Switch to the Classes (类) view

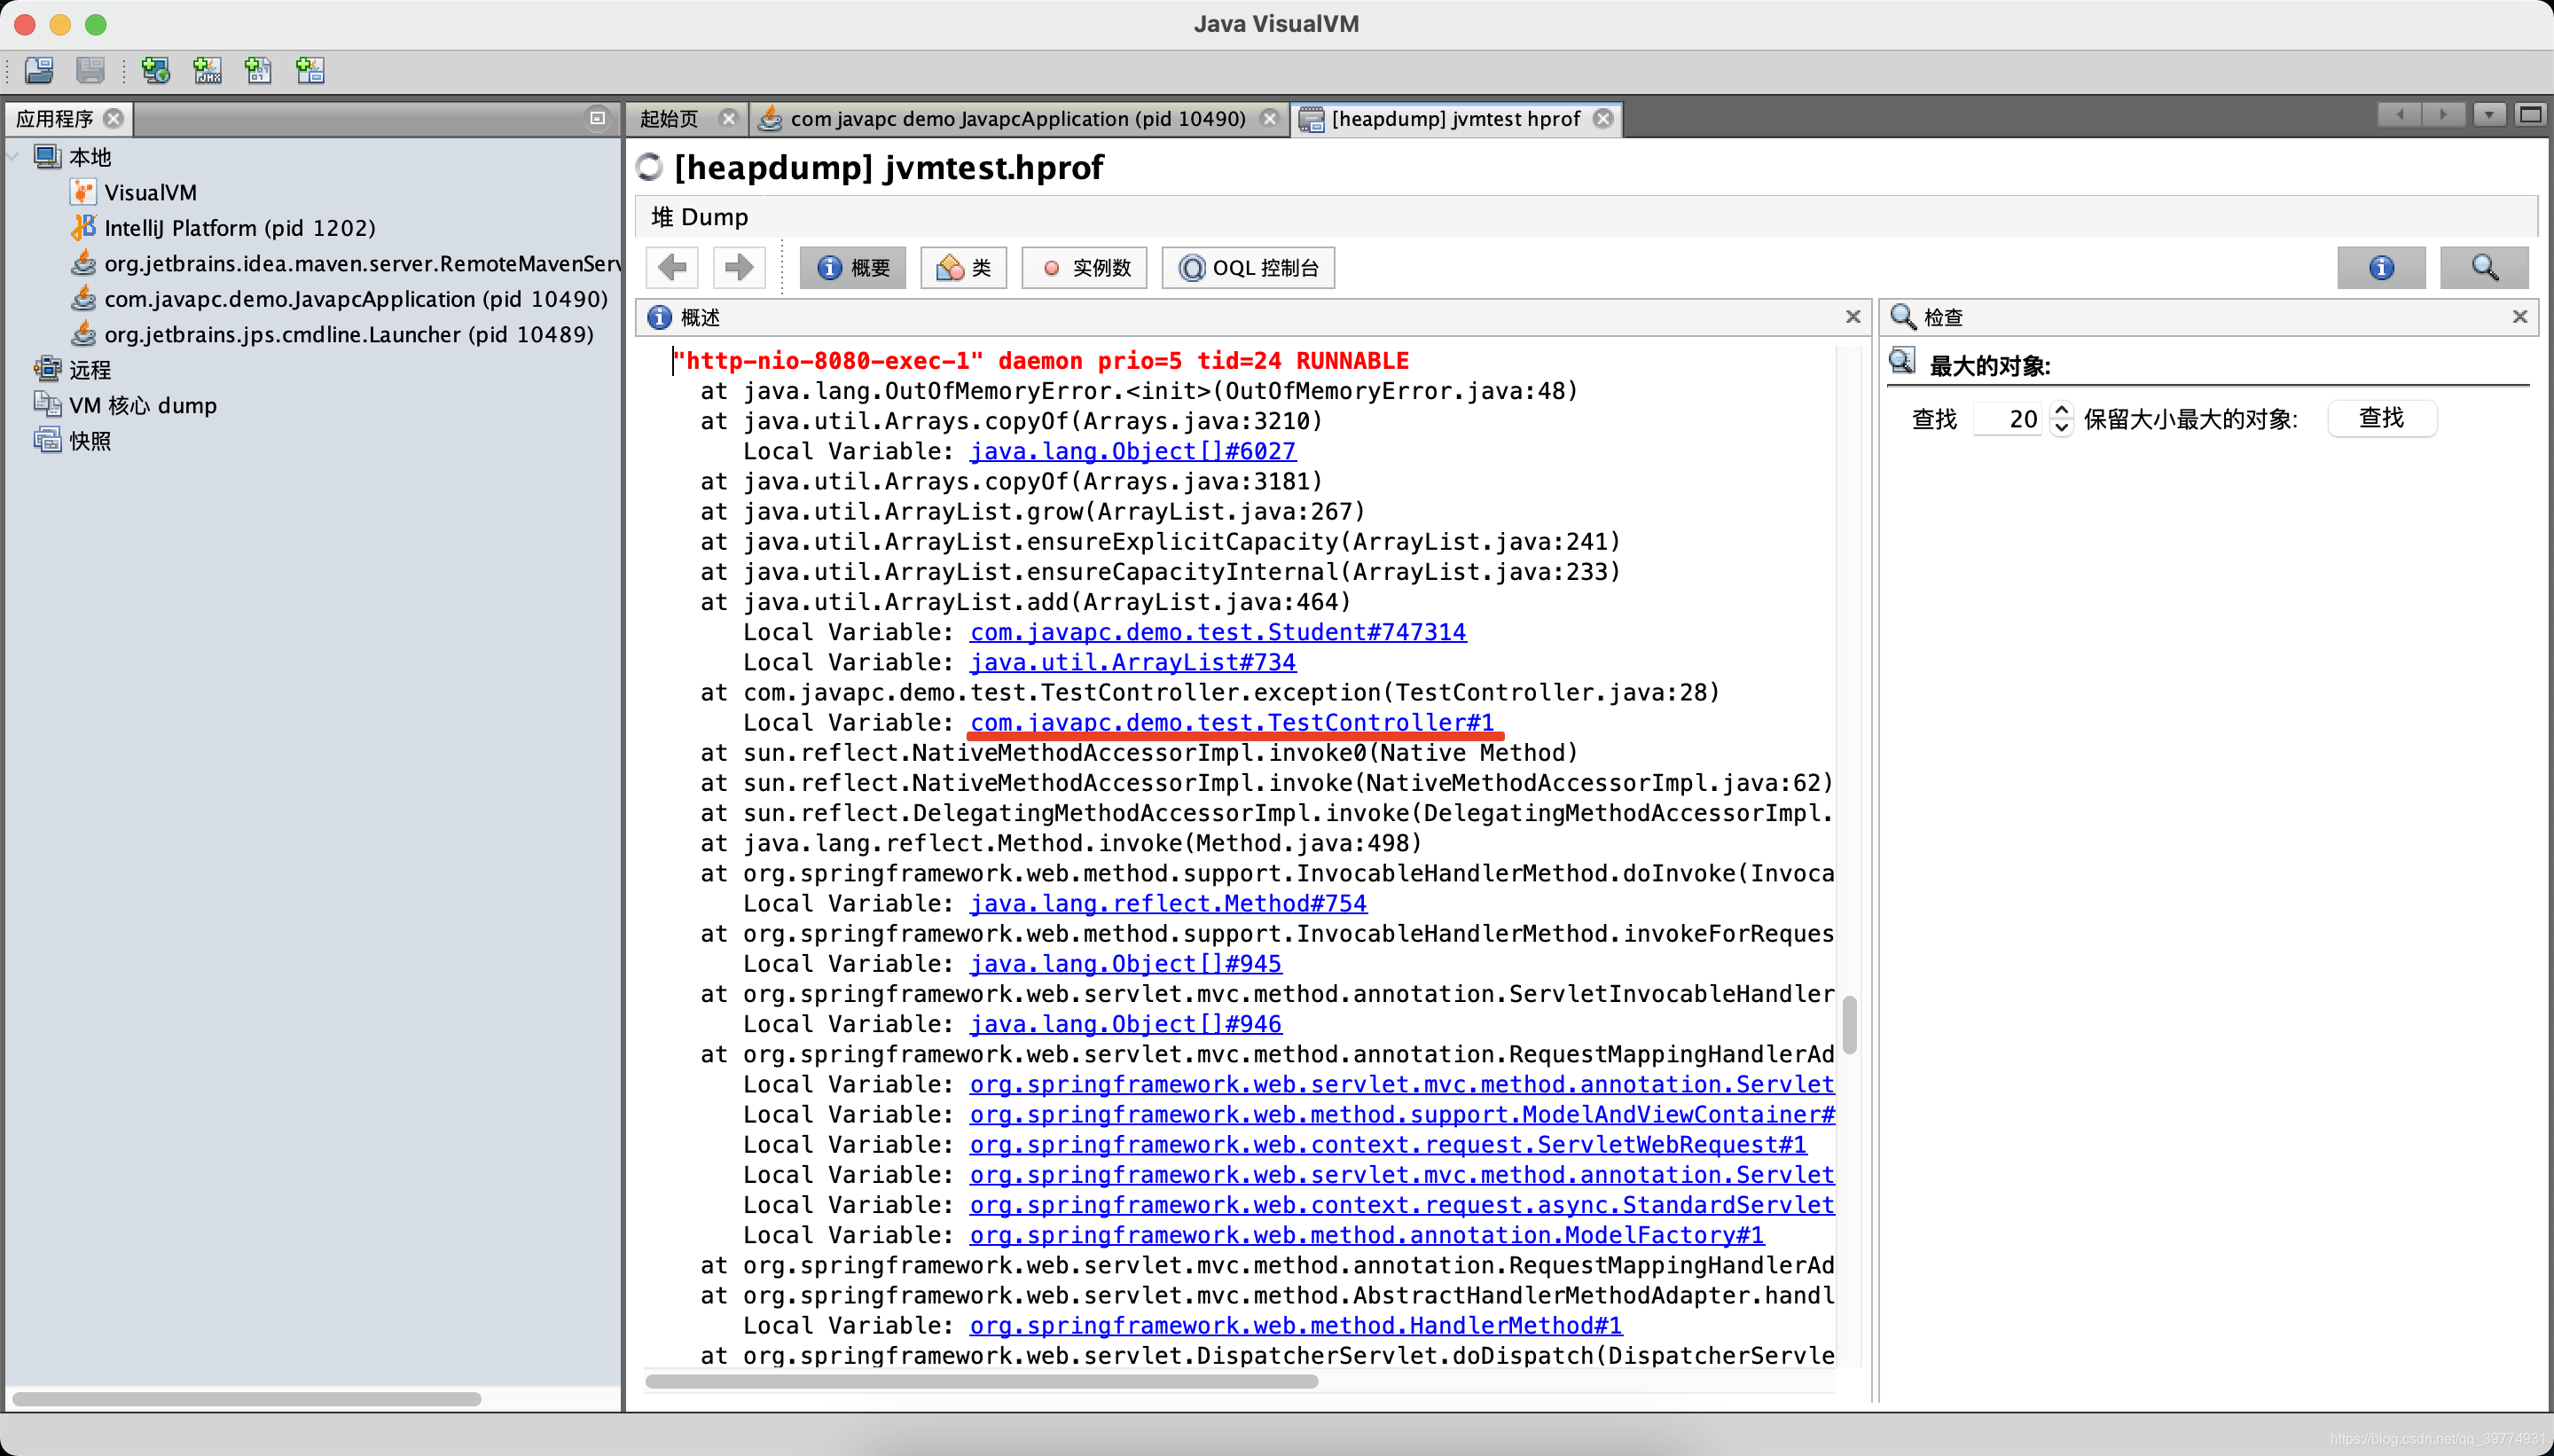pos(963,267)
